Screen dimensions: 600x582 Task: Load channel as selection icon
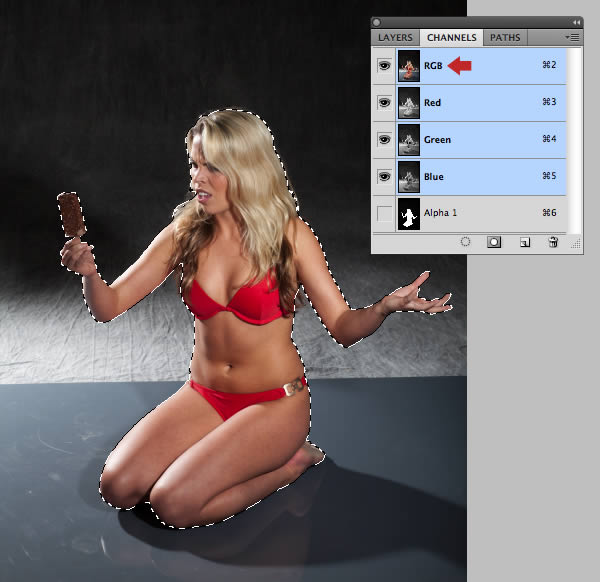[x=465, y=242]
